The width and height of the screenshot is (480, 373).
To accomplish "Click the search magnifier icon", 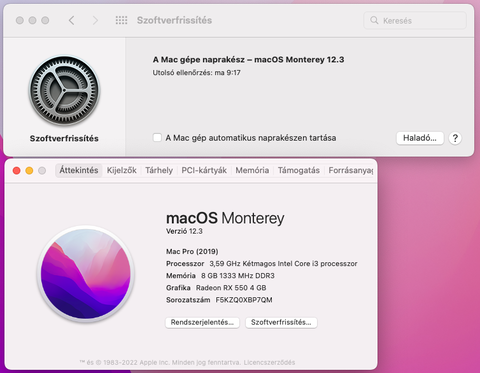I will tap(374, 20).
